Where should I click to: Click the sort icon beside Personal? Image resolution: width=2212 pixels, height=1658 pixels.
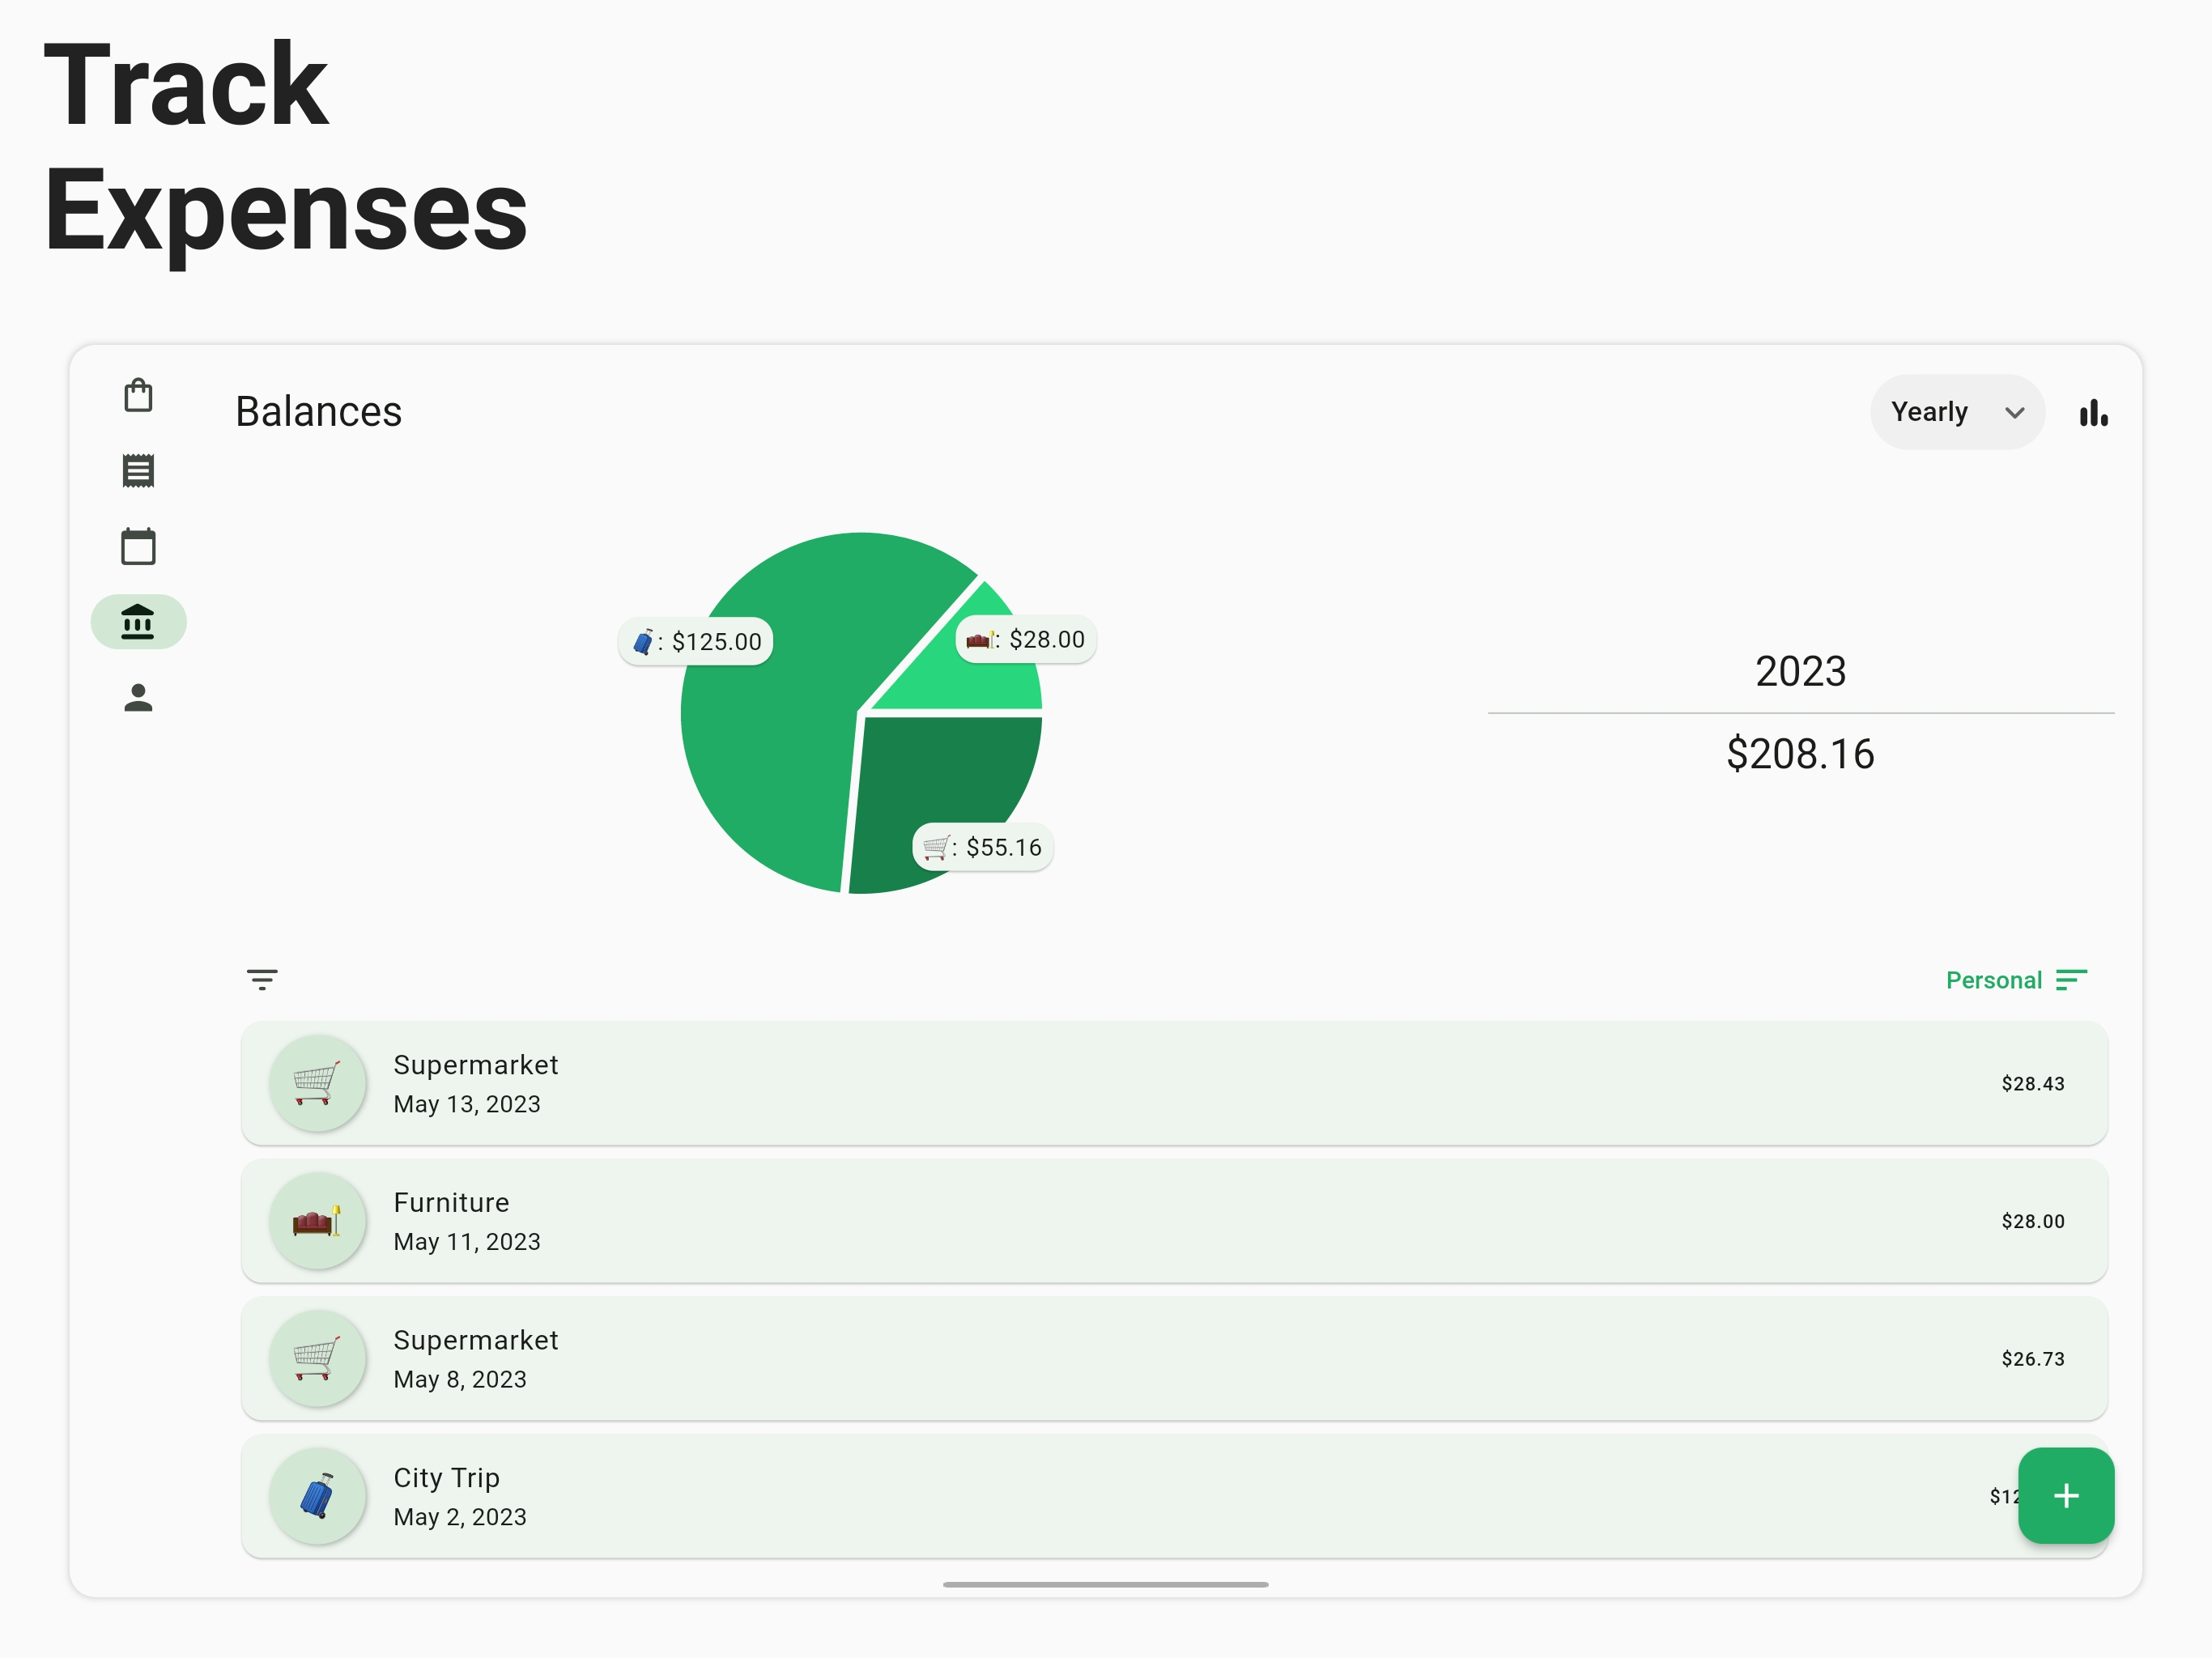pyautogui.click(x=2071, y=980)
